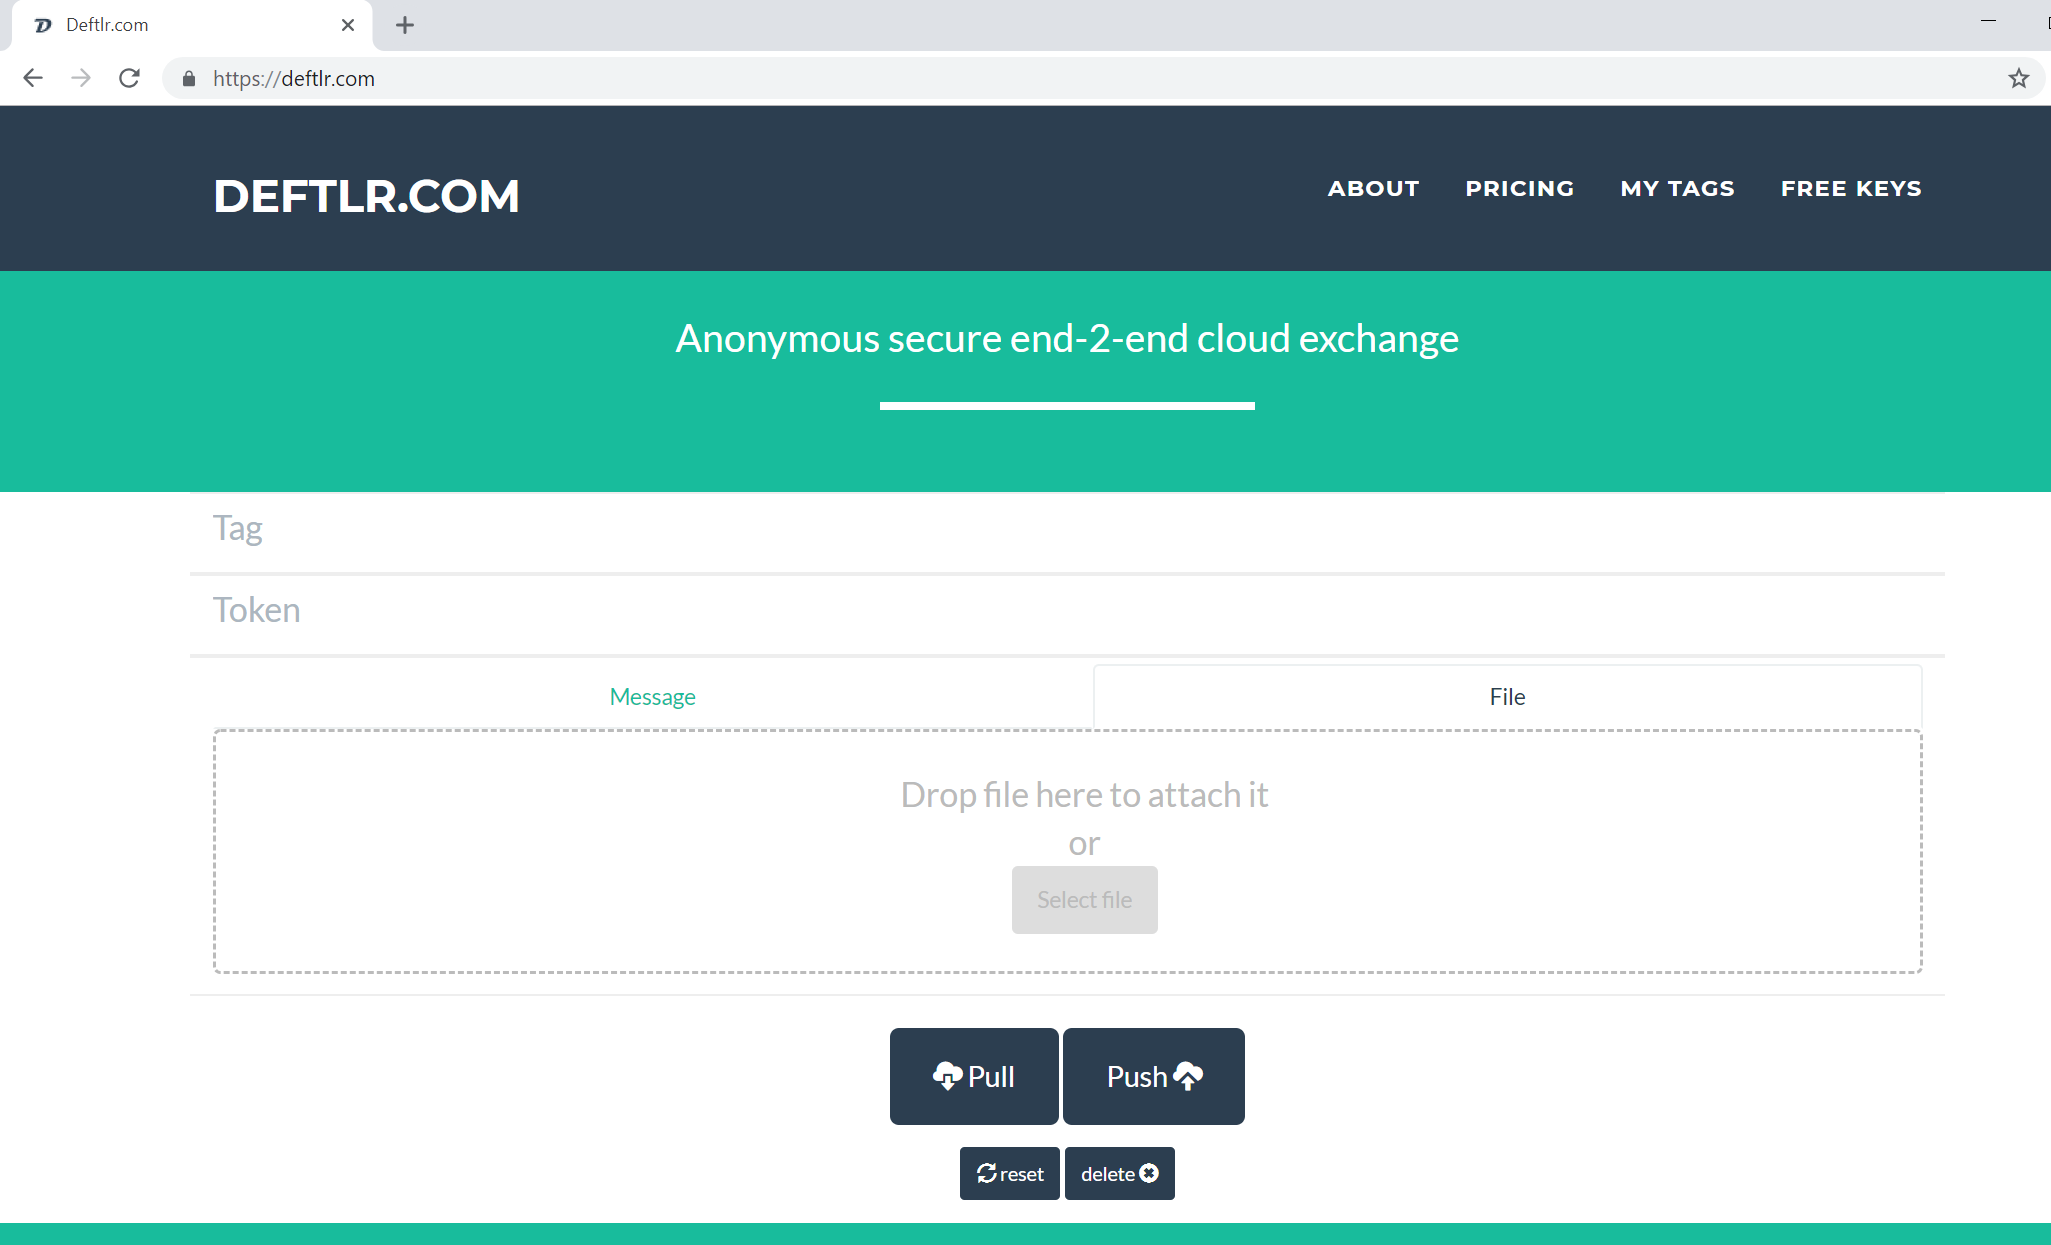
Task: Select the File tab
Action: pyautogui.click(x=1507, y=697)
